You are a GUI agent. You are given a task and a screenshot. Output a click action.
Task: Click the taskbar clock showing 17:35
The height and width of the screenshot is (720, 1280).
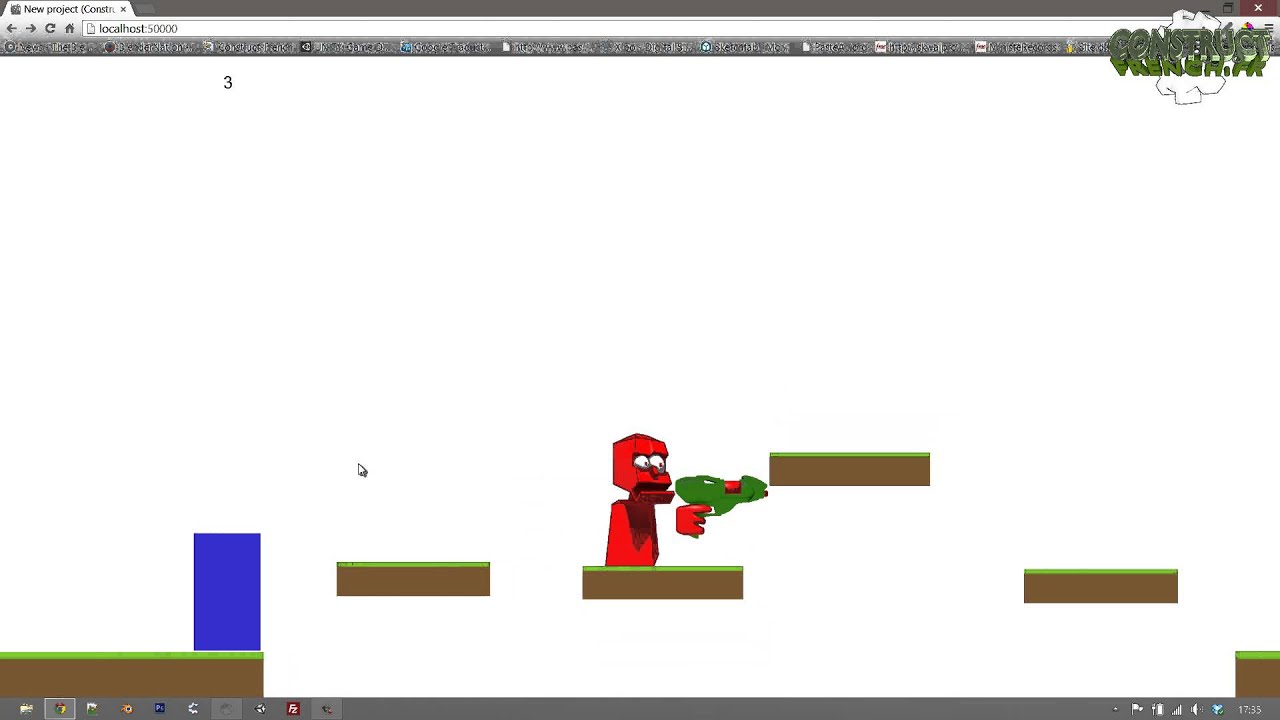point(1250,710)
